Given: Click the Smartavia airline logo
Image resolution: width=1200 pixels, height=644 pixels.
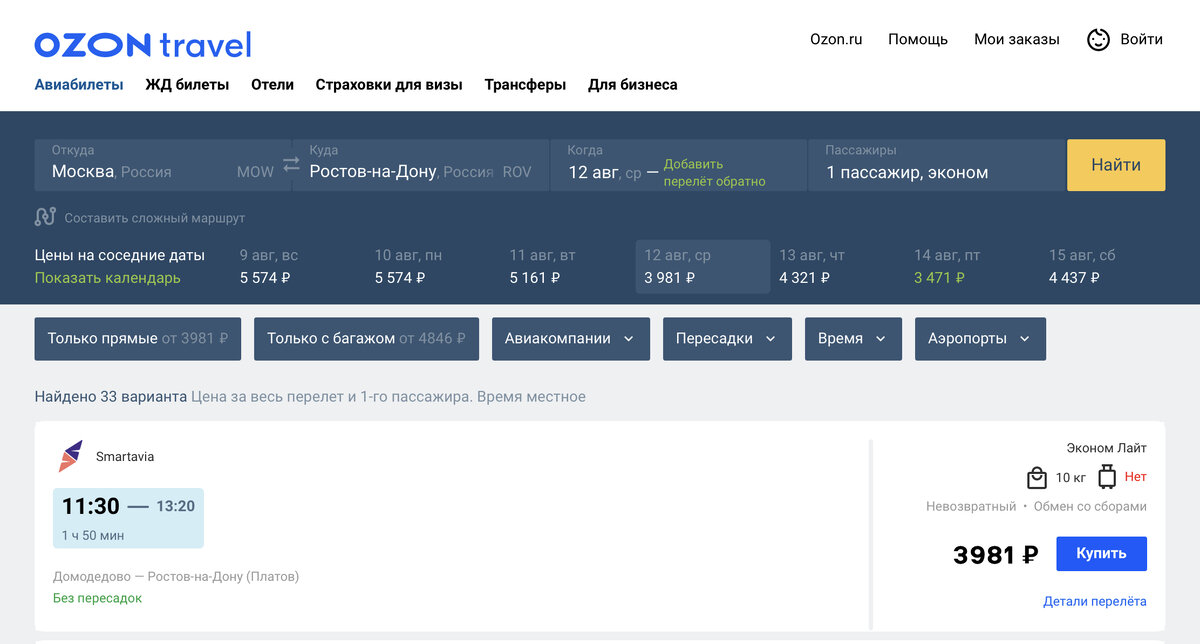Looking at the screenshot, I should click(71, 456).
